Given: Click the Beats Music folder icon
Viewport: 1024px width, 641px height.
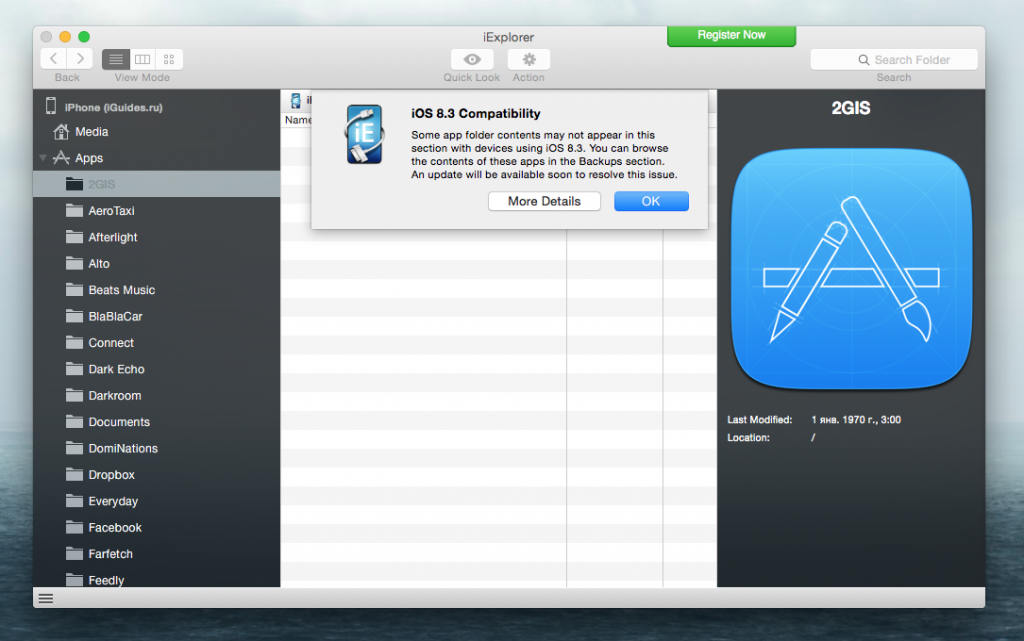Looking at the screenshot, I should (x=74, y=289).
